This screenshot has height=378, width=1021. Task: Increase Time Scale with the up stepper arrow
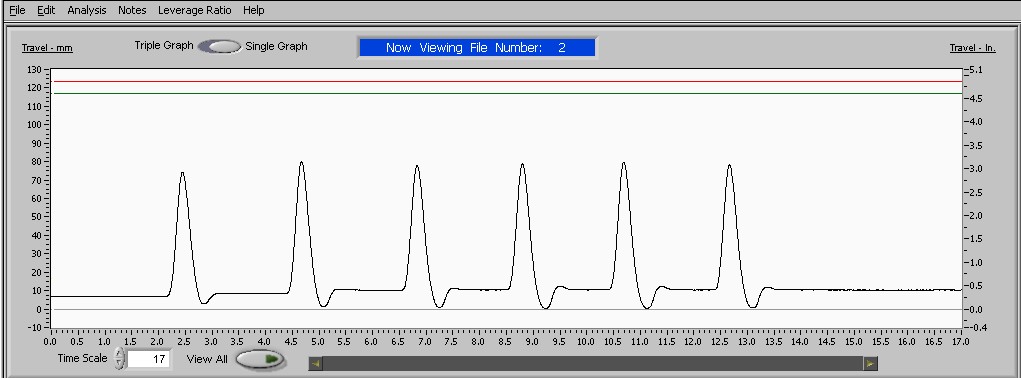pos(119,353)
